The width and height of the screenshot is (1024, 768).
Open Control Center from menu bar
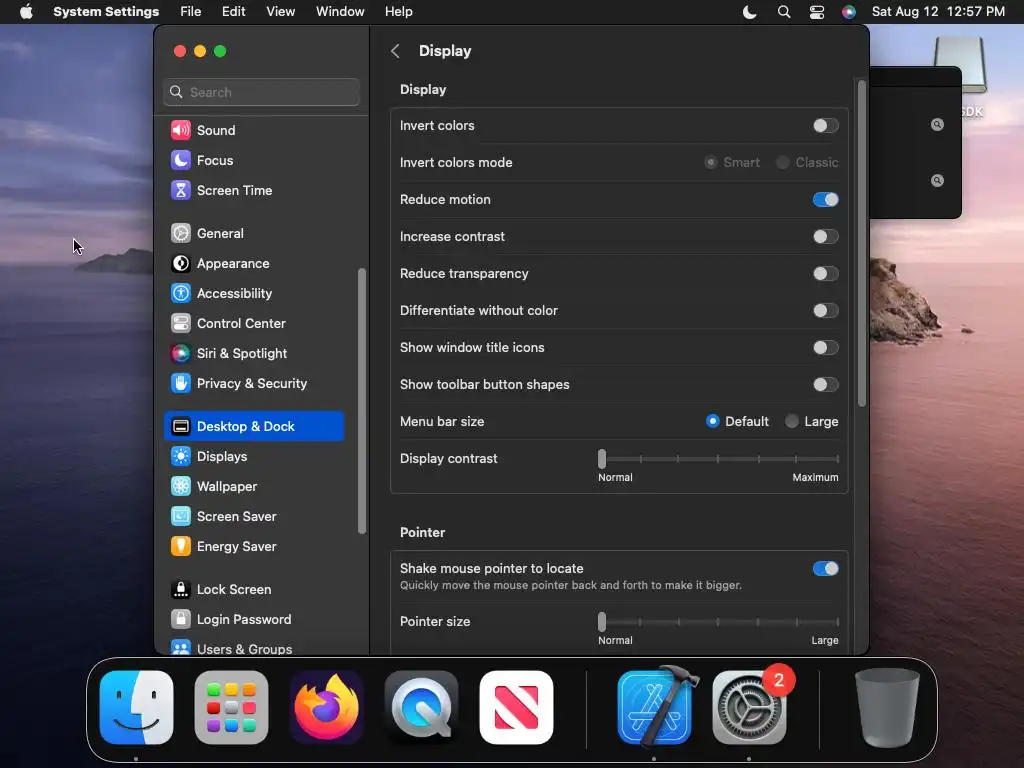(816, 12)
